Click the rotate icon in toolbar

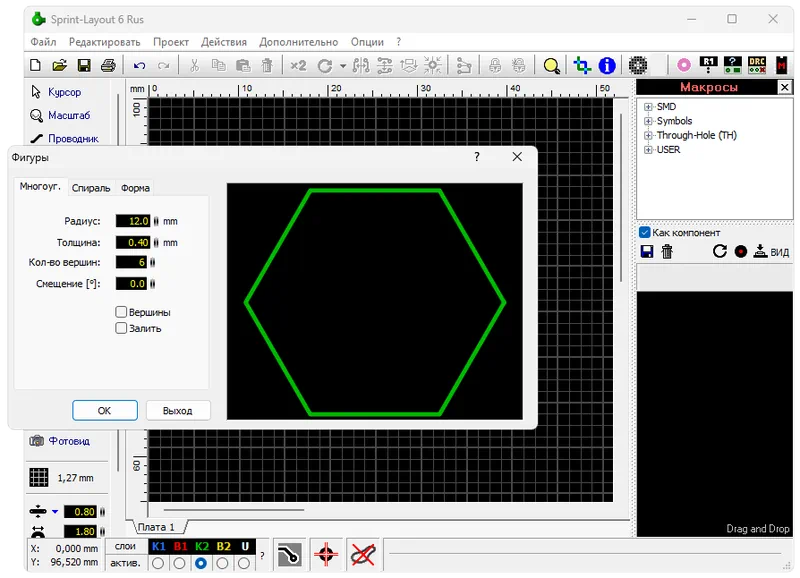pyautogui.click(x=325, y=66)
